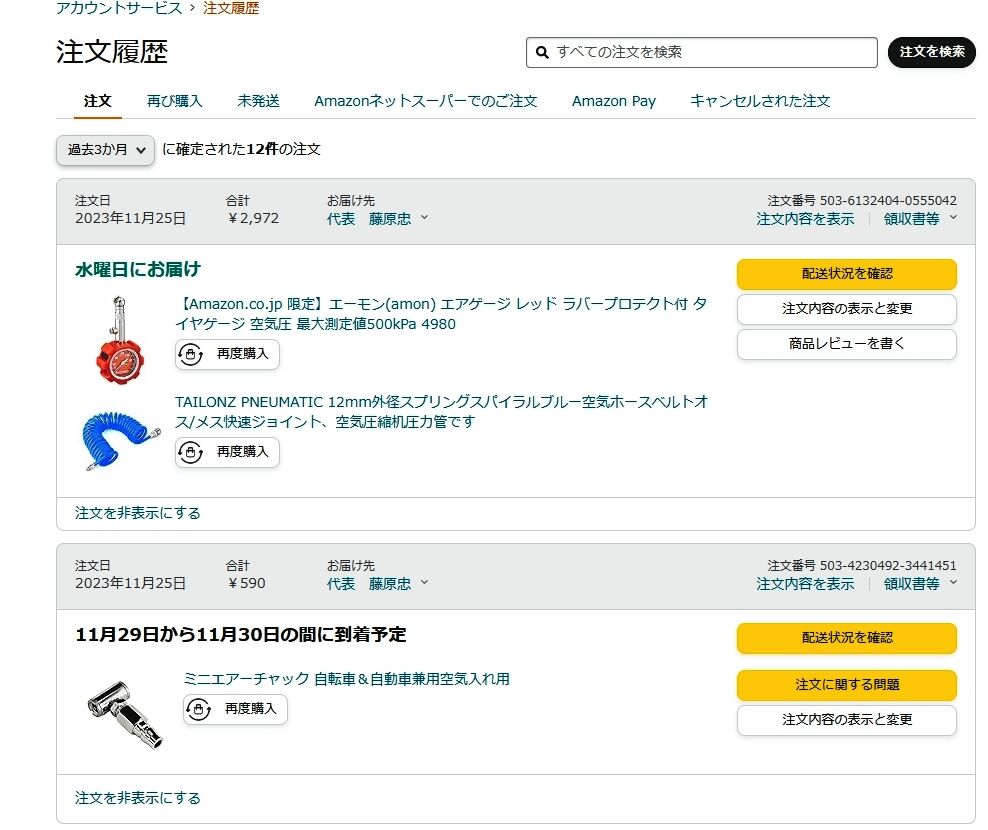Open the mini air chuck product image
The width and height of the screenshot is (988, 830).
tap(125, 713)
